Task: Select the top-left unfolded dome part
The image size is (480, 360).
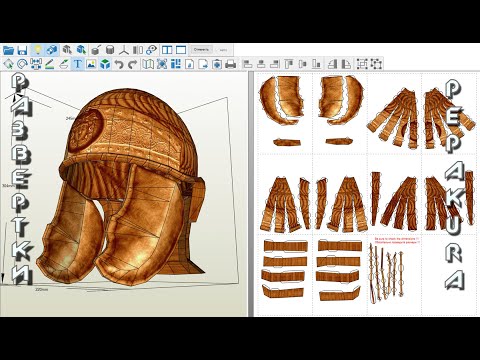Action: point(282,101)
